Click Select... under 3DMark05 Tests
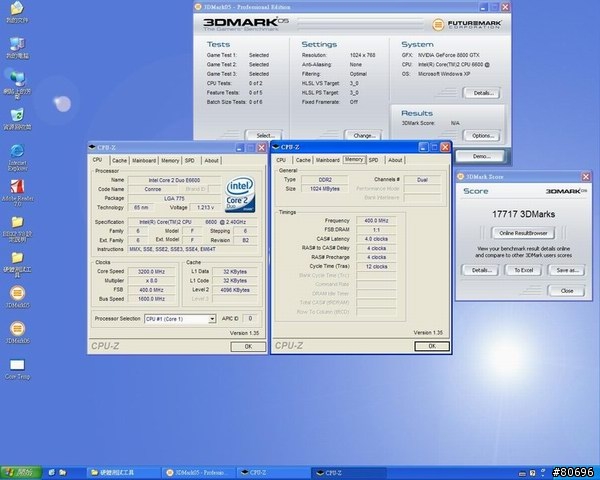Image resolution: width=600 pixels, height=480 pixels. (x=265, y=135)
